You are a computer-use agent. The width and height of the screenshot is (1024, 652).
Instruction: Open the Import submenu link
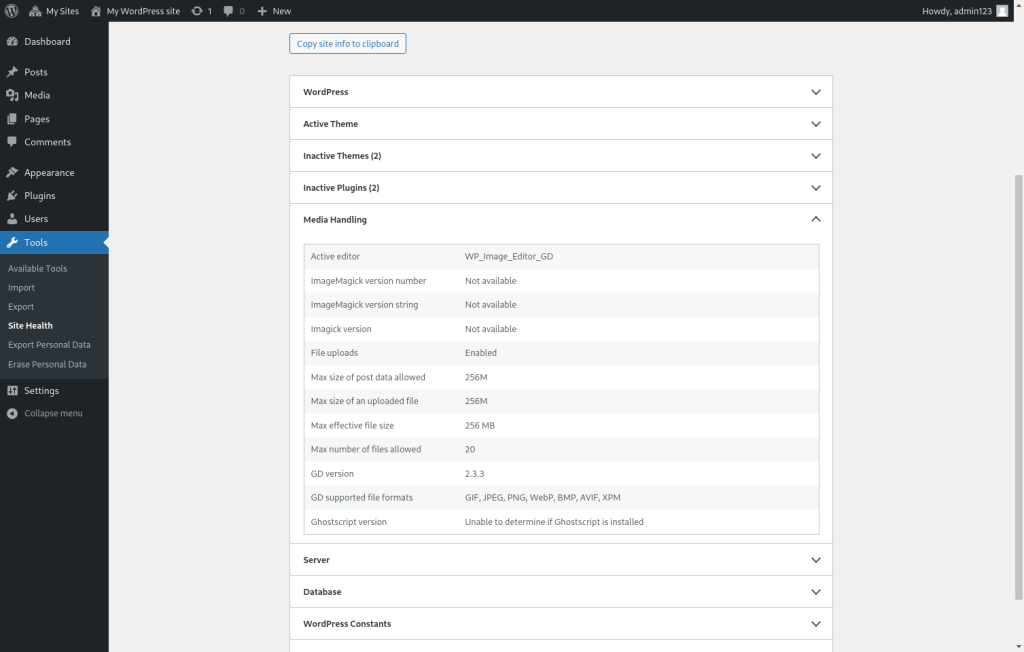point(22,287)
